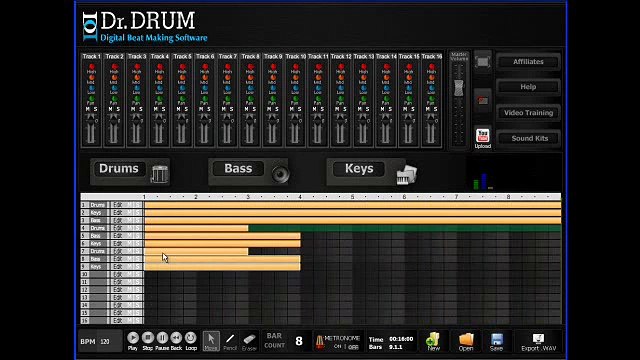Solo sequencer row 2 Keys

(137, 213)
